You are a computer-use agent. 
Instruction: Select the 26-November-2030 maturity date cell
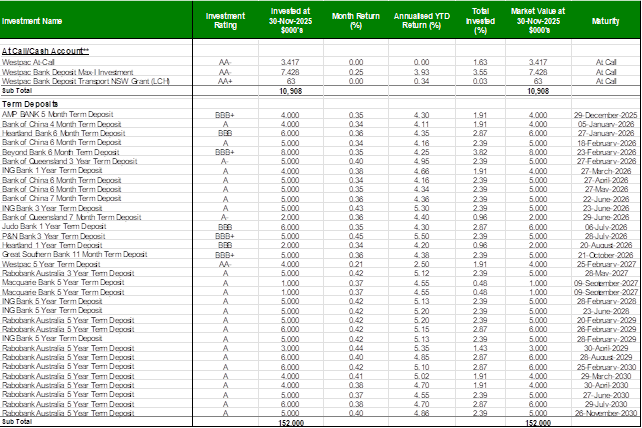click(601, 411)
